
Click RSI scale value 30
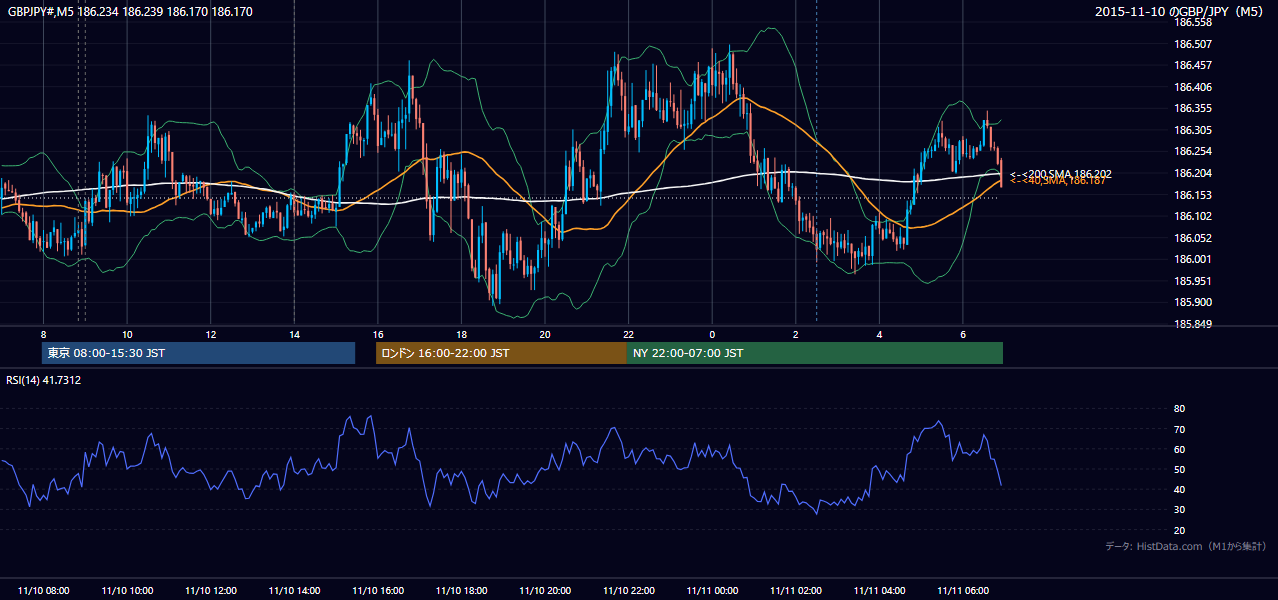(1179, 510)
